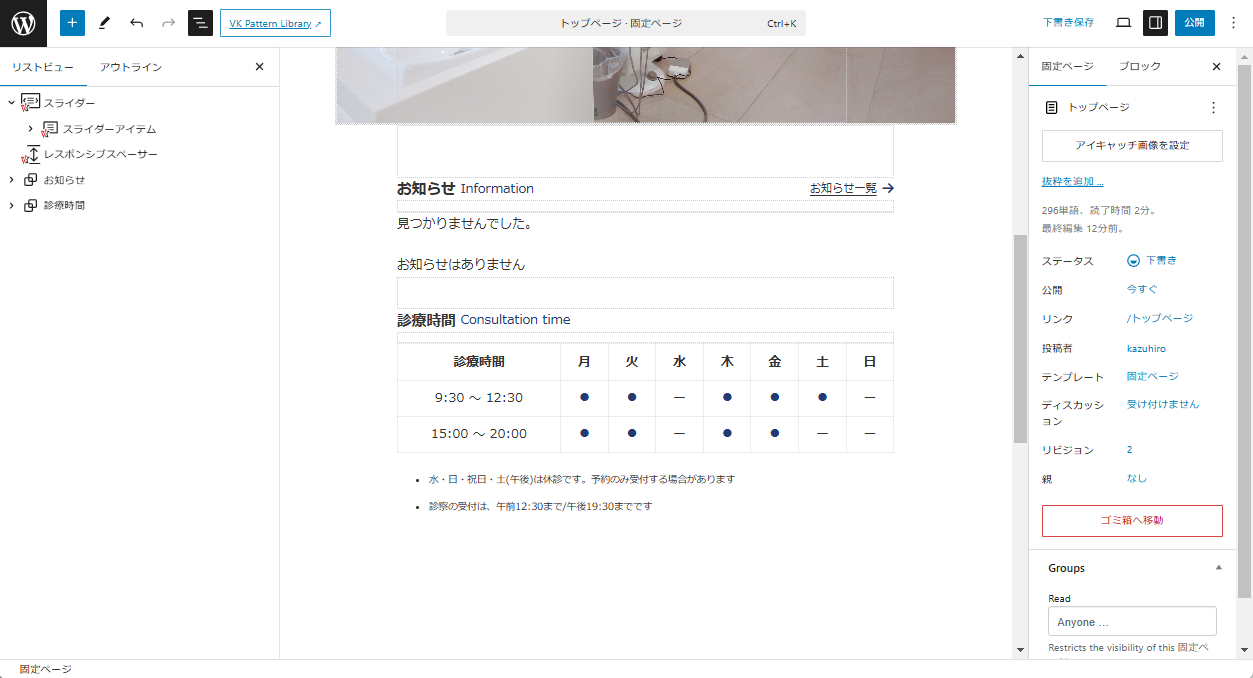Open the VK Pattern Library link
Screen dimensions: 1253x678
tap(275, 23)
